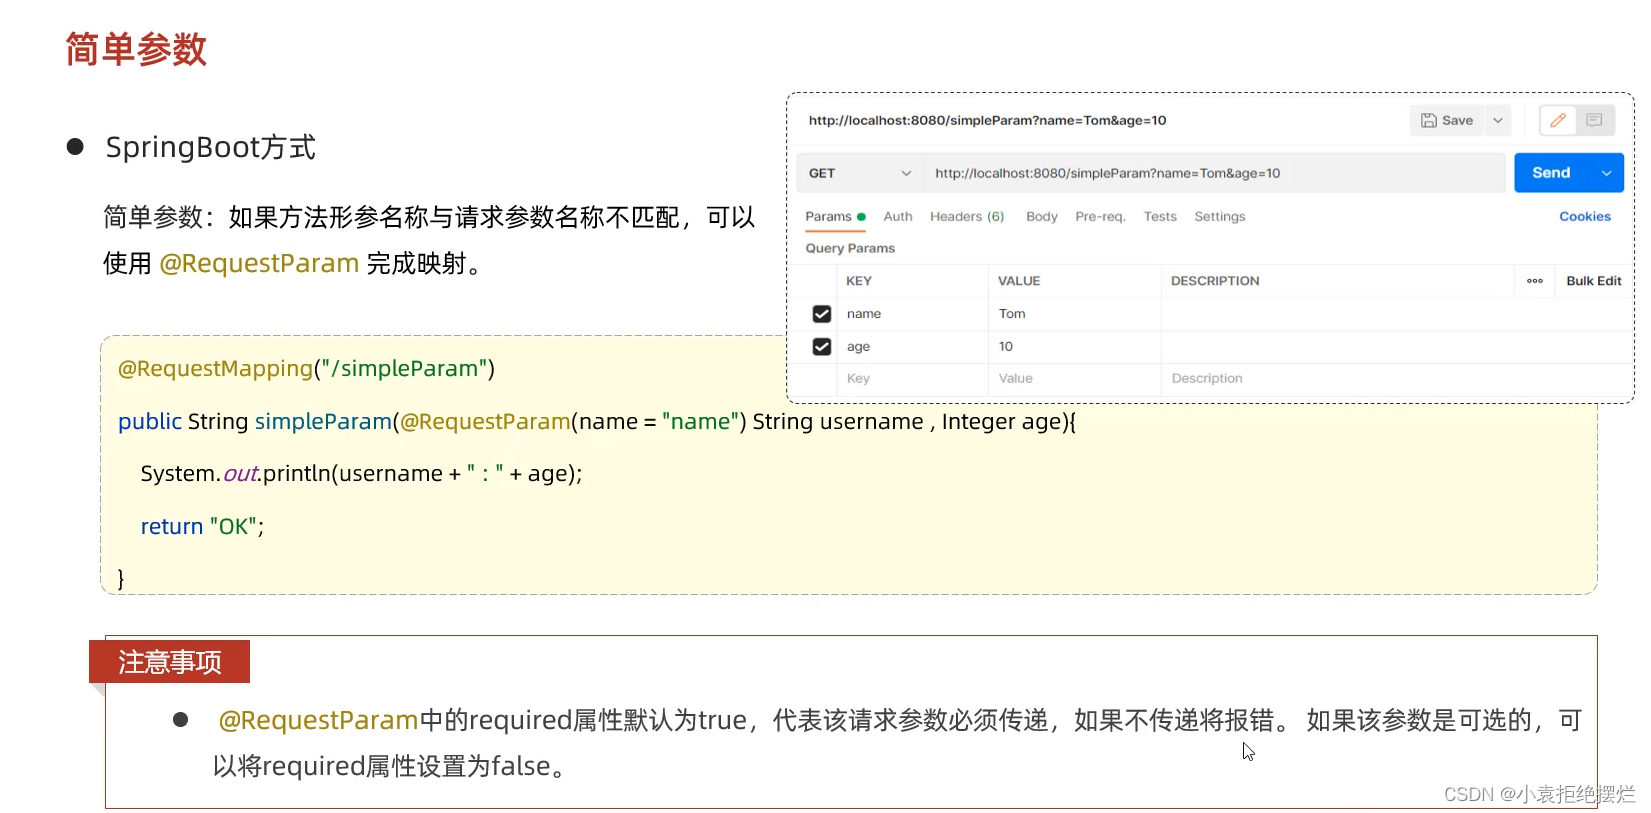This screenshot has height=813, width=1651.
Task: Uncheck the name parameter checkbox
Action: coord(822,314)
